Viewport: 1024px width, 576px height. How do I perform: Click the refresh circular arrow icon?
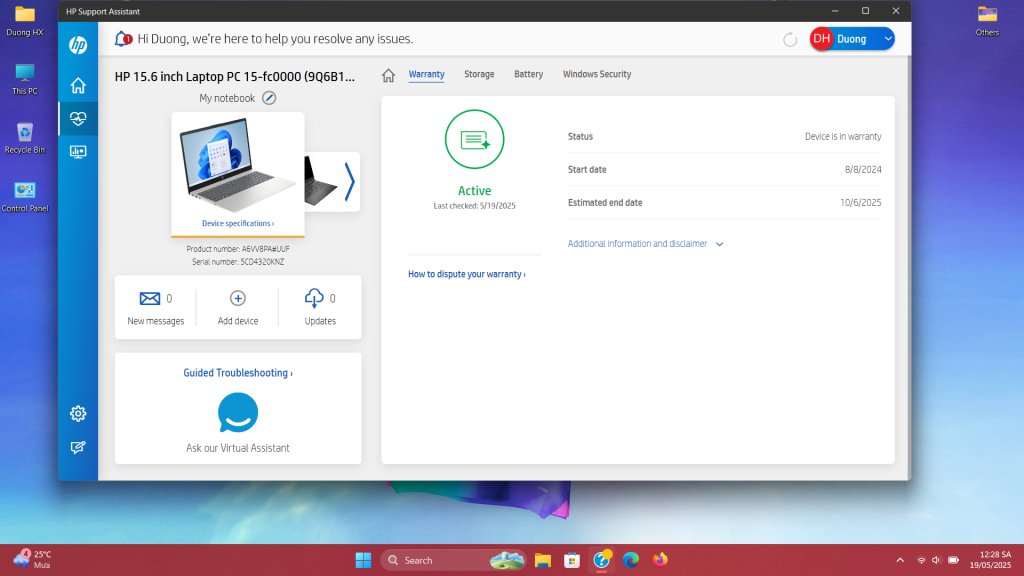790,39
